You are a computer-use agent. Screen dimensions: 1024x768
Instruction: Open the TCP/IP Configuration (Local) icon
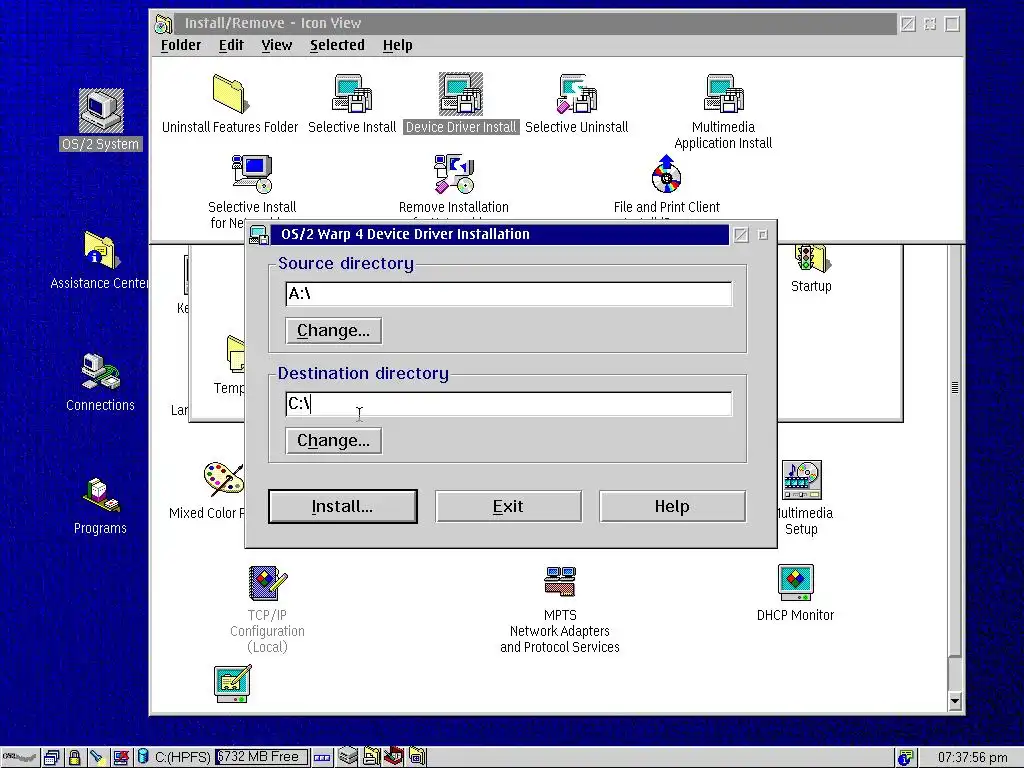tap(268, 583)
